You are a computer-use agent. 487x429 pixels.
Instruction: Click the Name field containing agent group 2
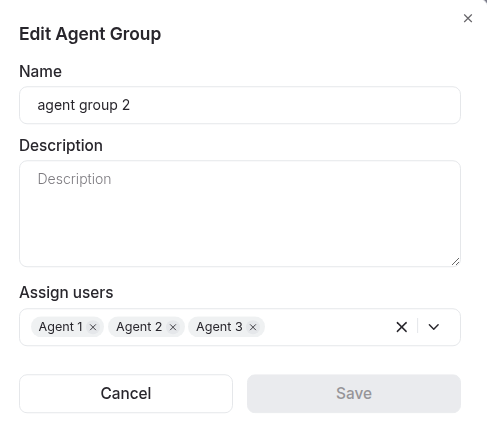click(240, 105)
